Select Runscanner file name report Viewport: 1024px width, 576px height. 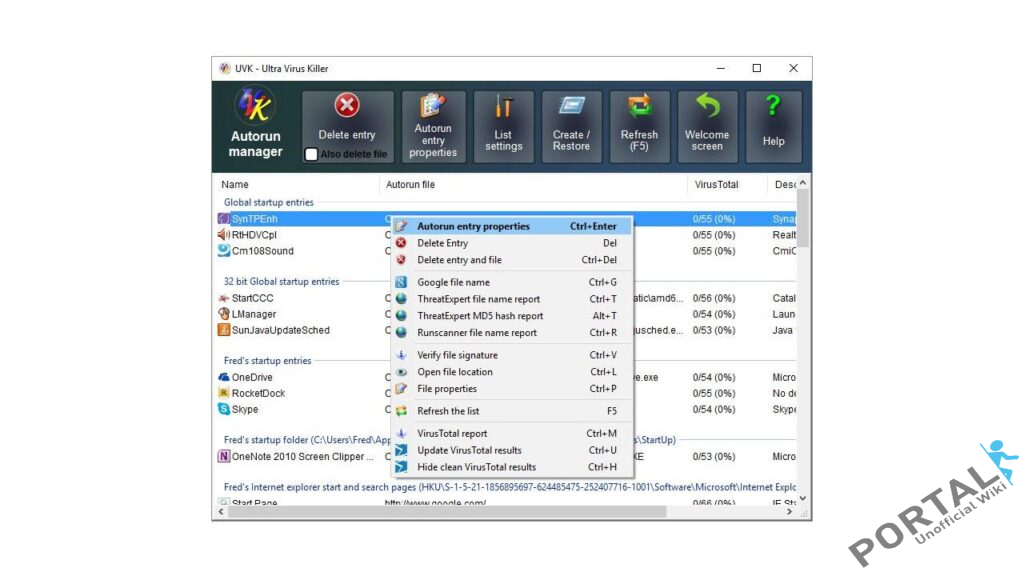click(x=513, y=333)
